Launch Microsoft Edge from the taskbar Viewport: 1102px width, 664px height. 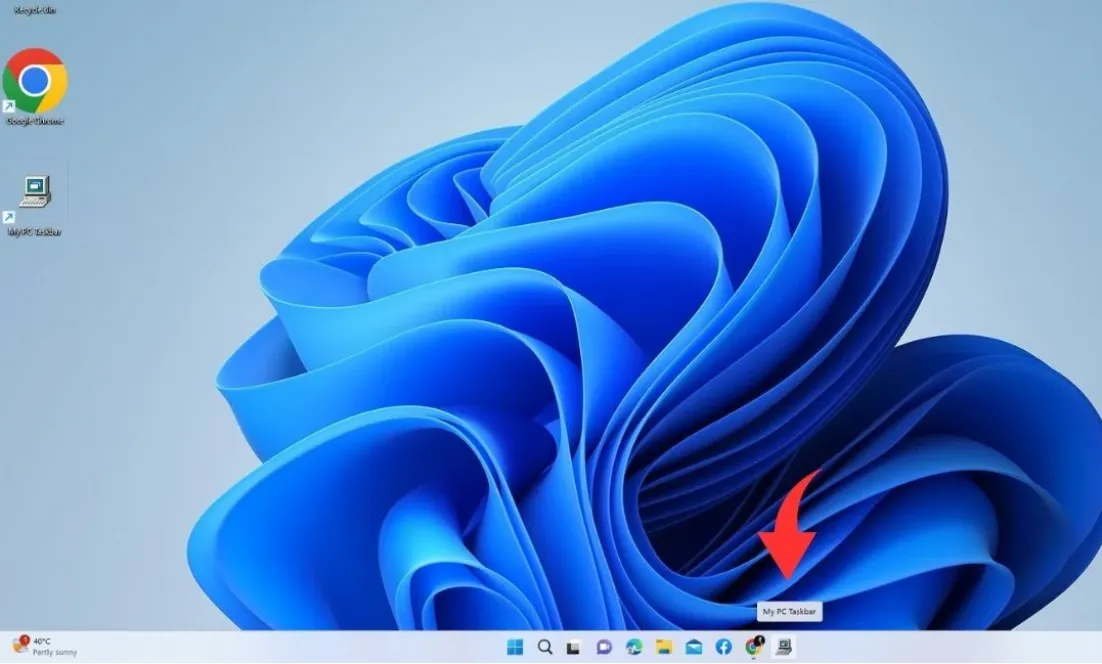click(632, 647)
